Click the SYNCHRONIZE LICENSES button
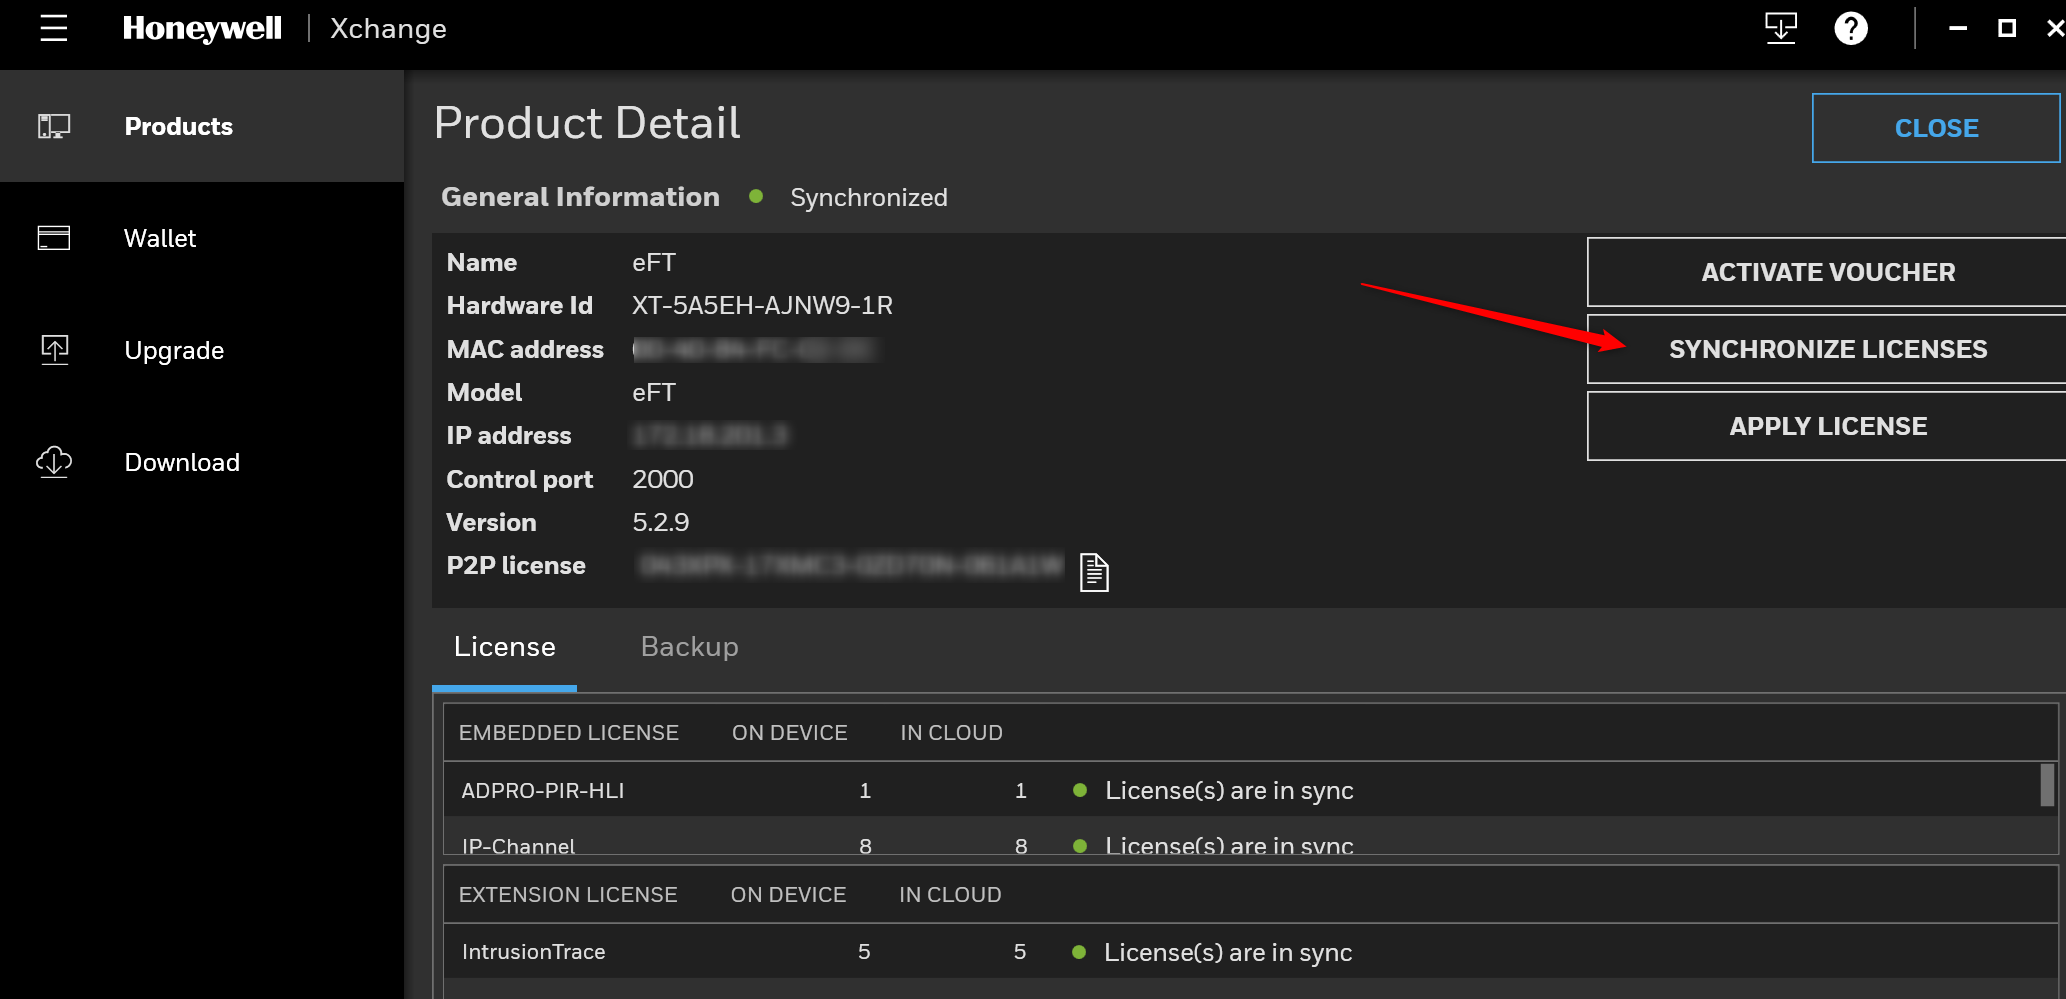 (1828, 349)
